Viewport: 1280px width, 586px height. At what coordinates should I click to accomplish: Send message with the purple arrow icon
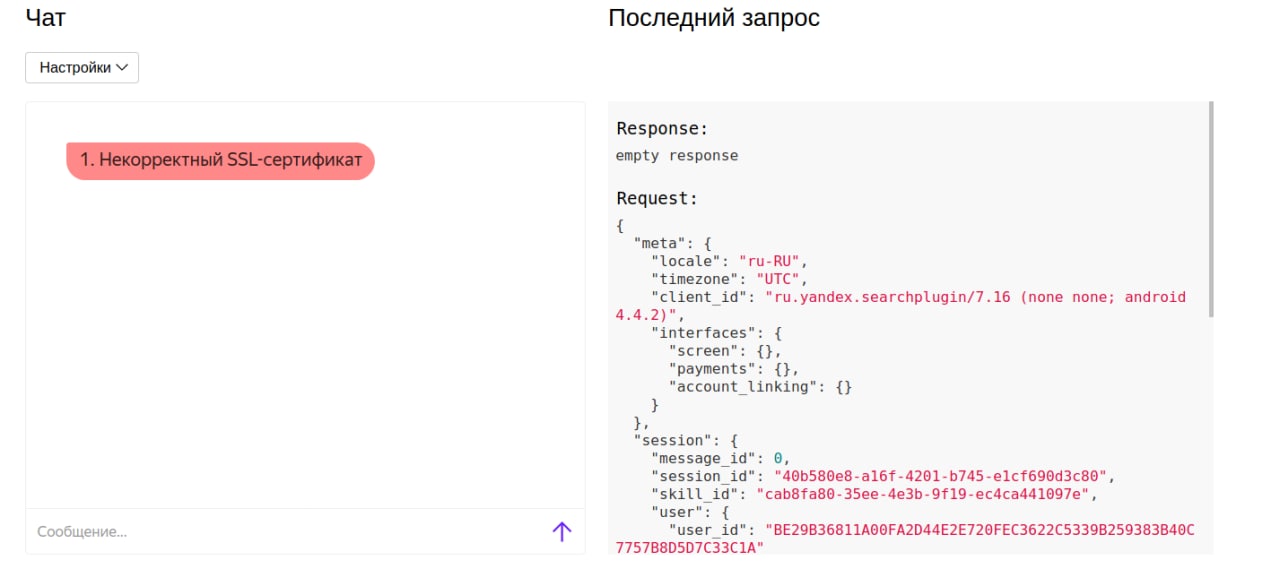[x=562, y=532]
